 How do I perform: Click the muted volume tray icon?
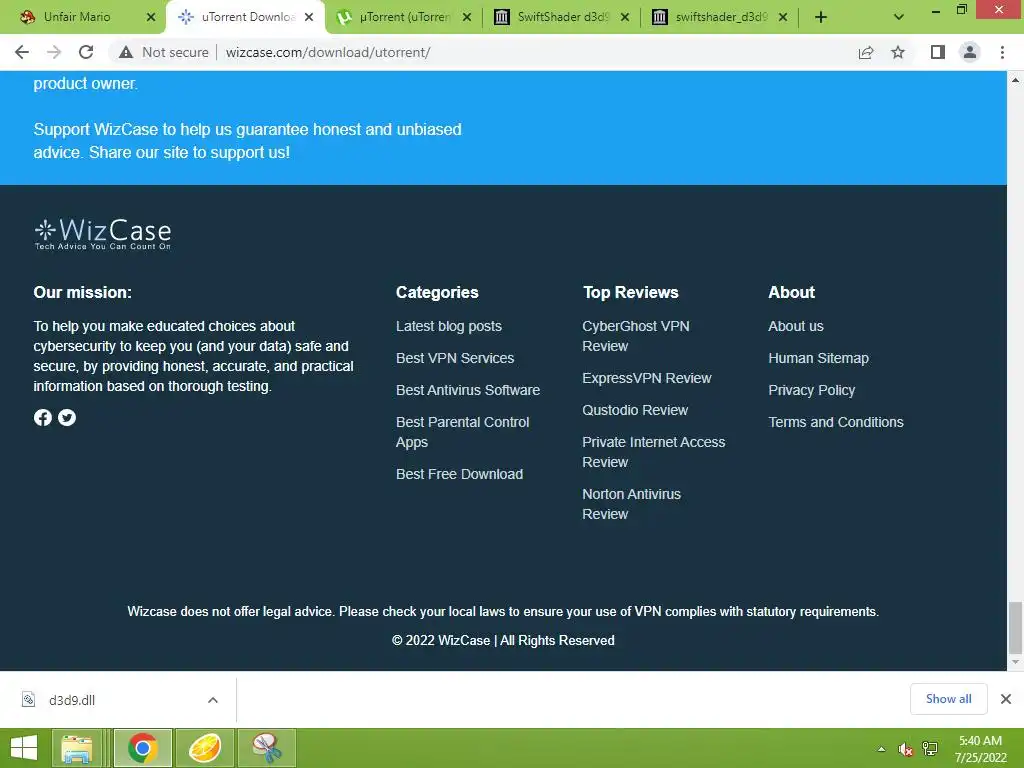pos(905,749)
